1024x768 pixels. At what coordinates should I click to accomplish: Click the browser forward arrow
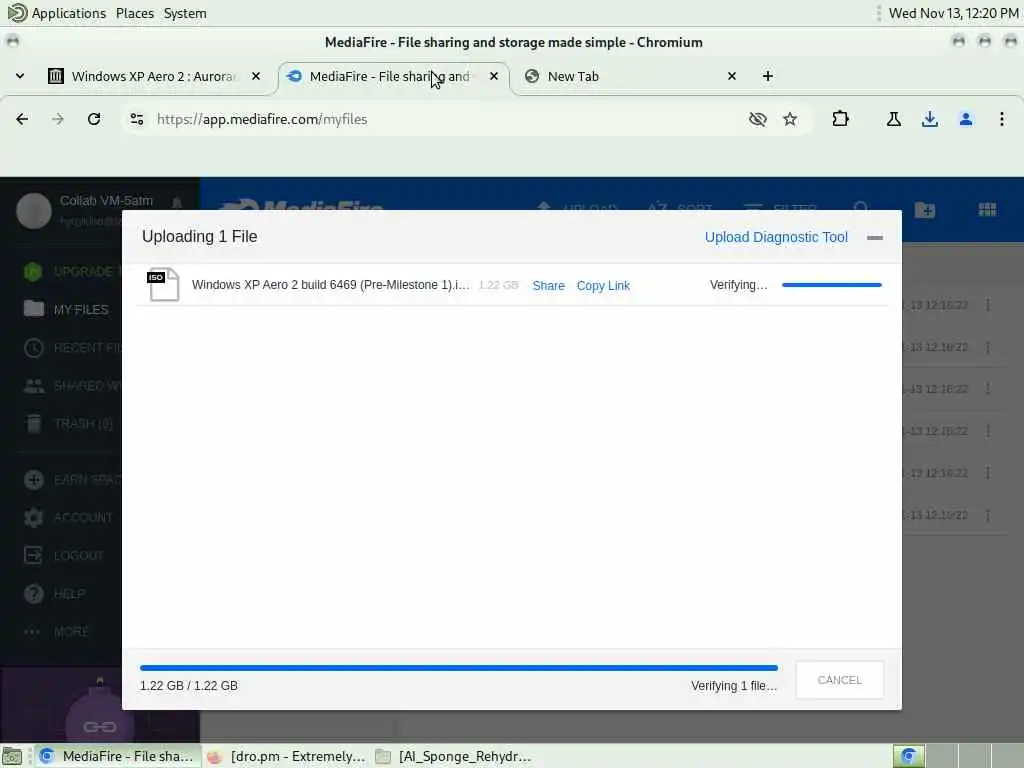coord(58,119)
